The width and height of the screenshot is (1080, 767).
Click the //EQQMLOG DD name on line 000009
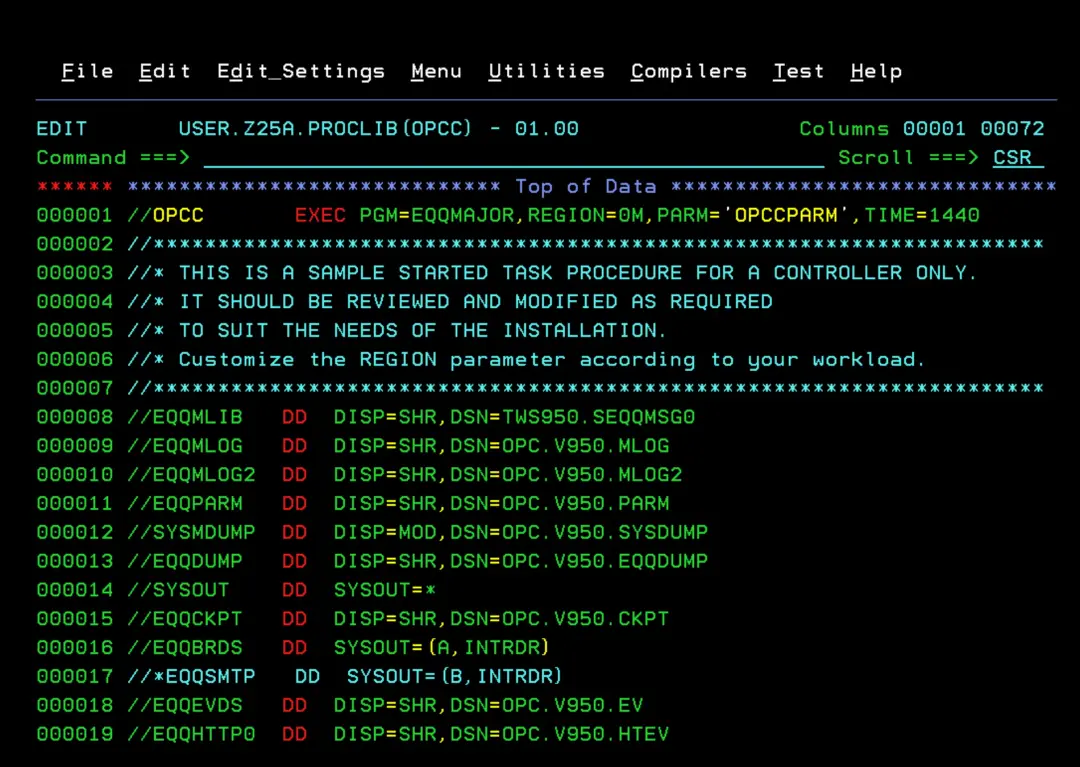click(185, 447)
